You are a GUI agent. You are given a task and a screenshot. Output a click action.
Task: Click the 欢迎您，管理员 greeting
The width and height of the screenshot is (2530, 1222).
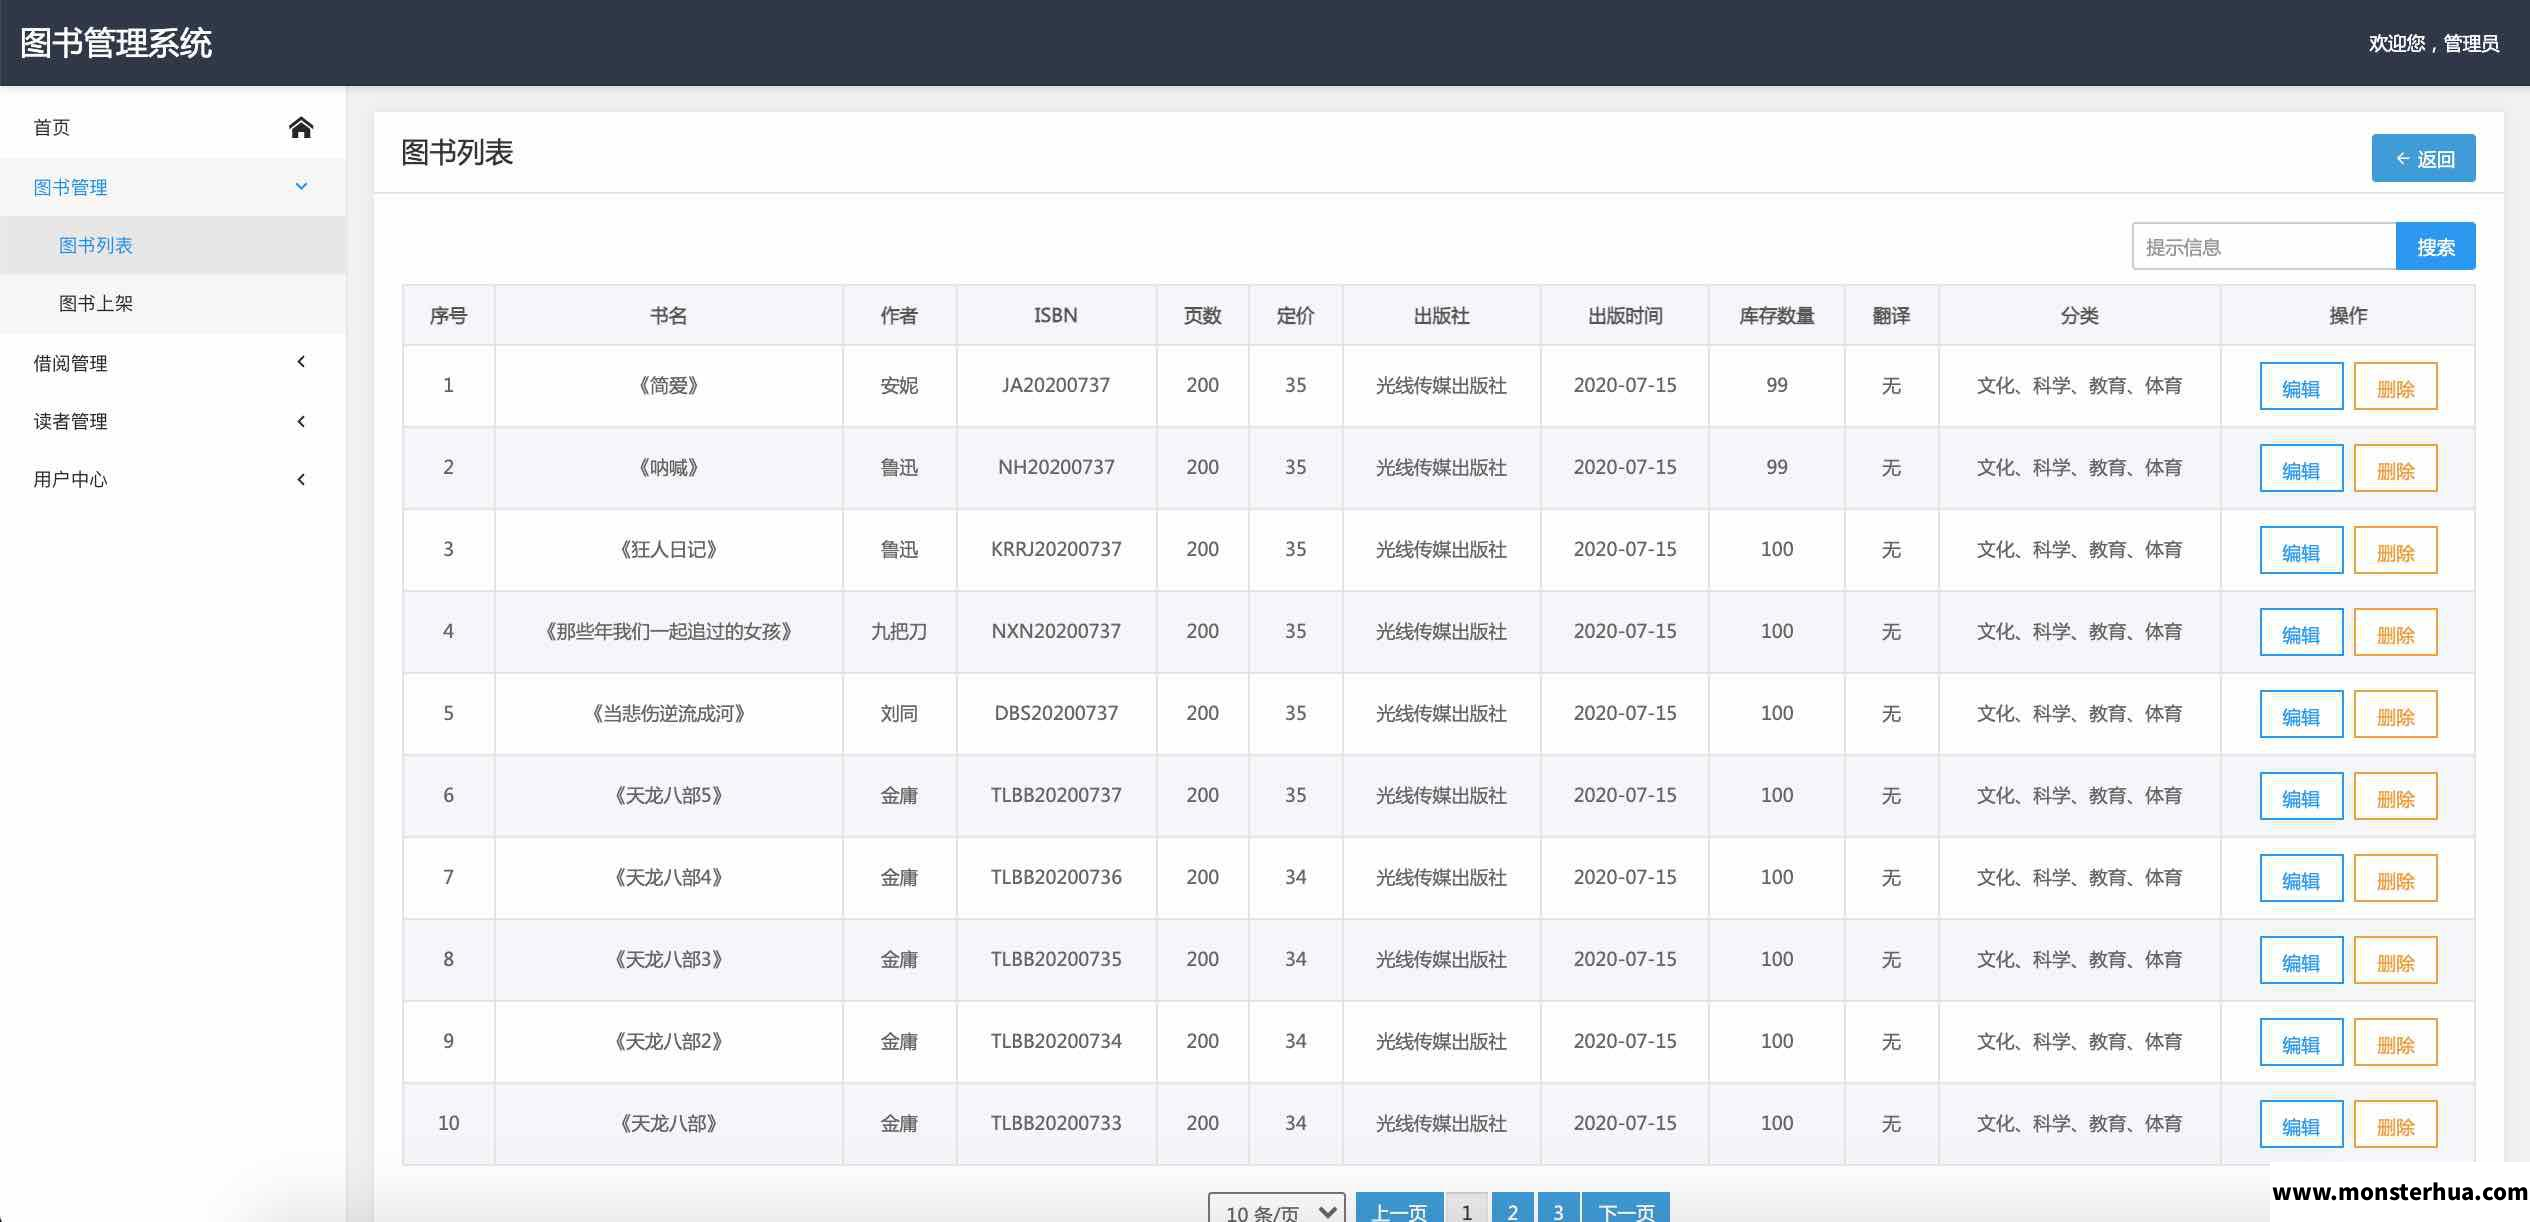2433,43
